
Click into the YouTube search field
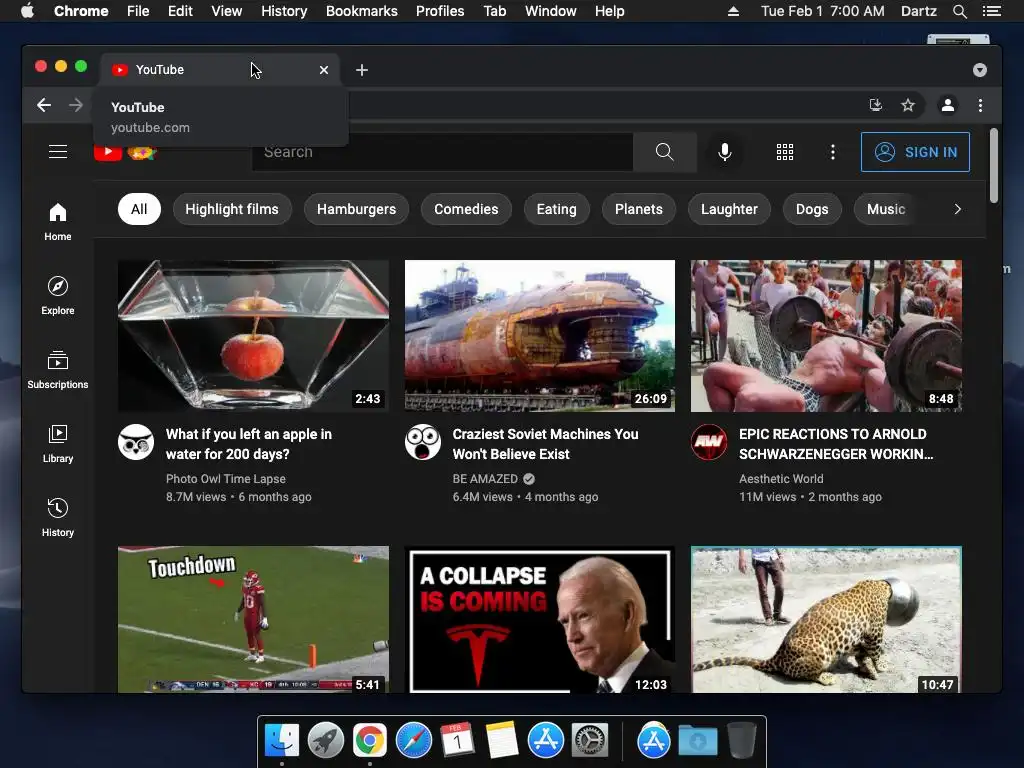(442, 152)
